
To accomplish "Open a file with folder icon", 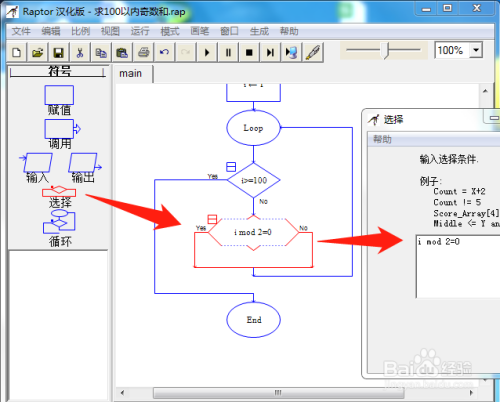I will [x=37, y=52].
